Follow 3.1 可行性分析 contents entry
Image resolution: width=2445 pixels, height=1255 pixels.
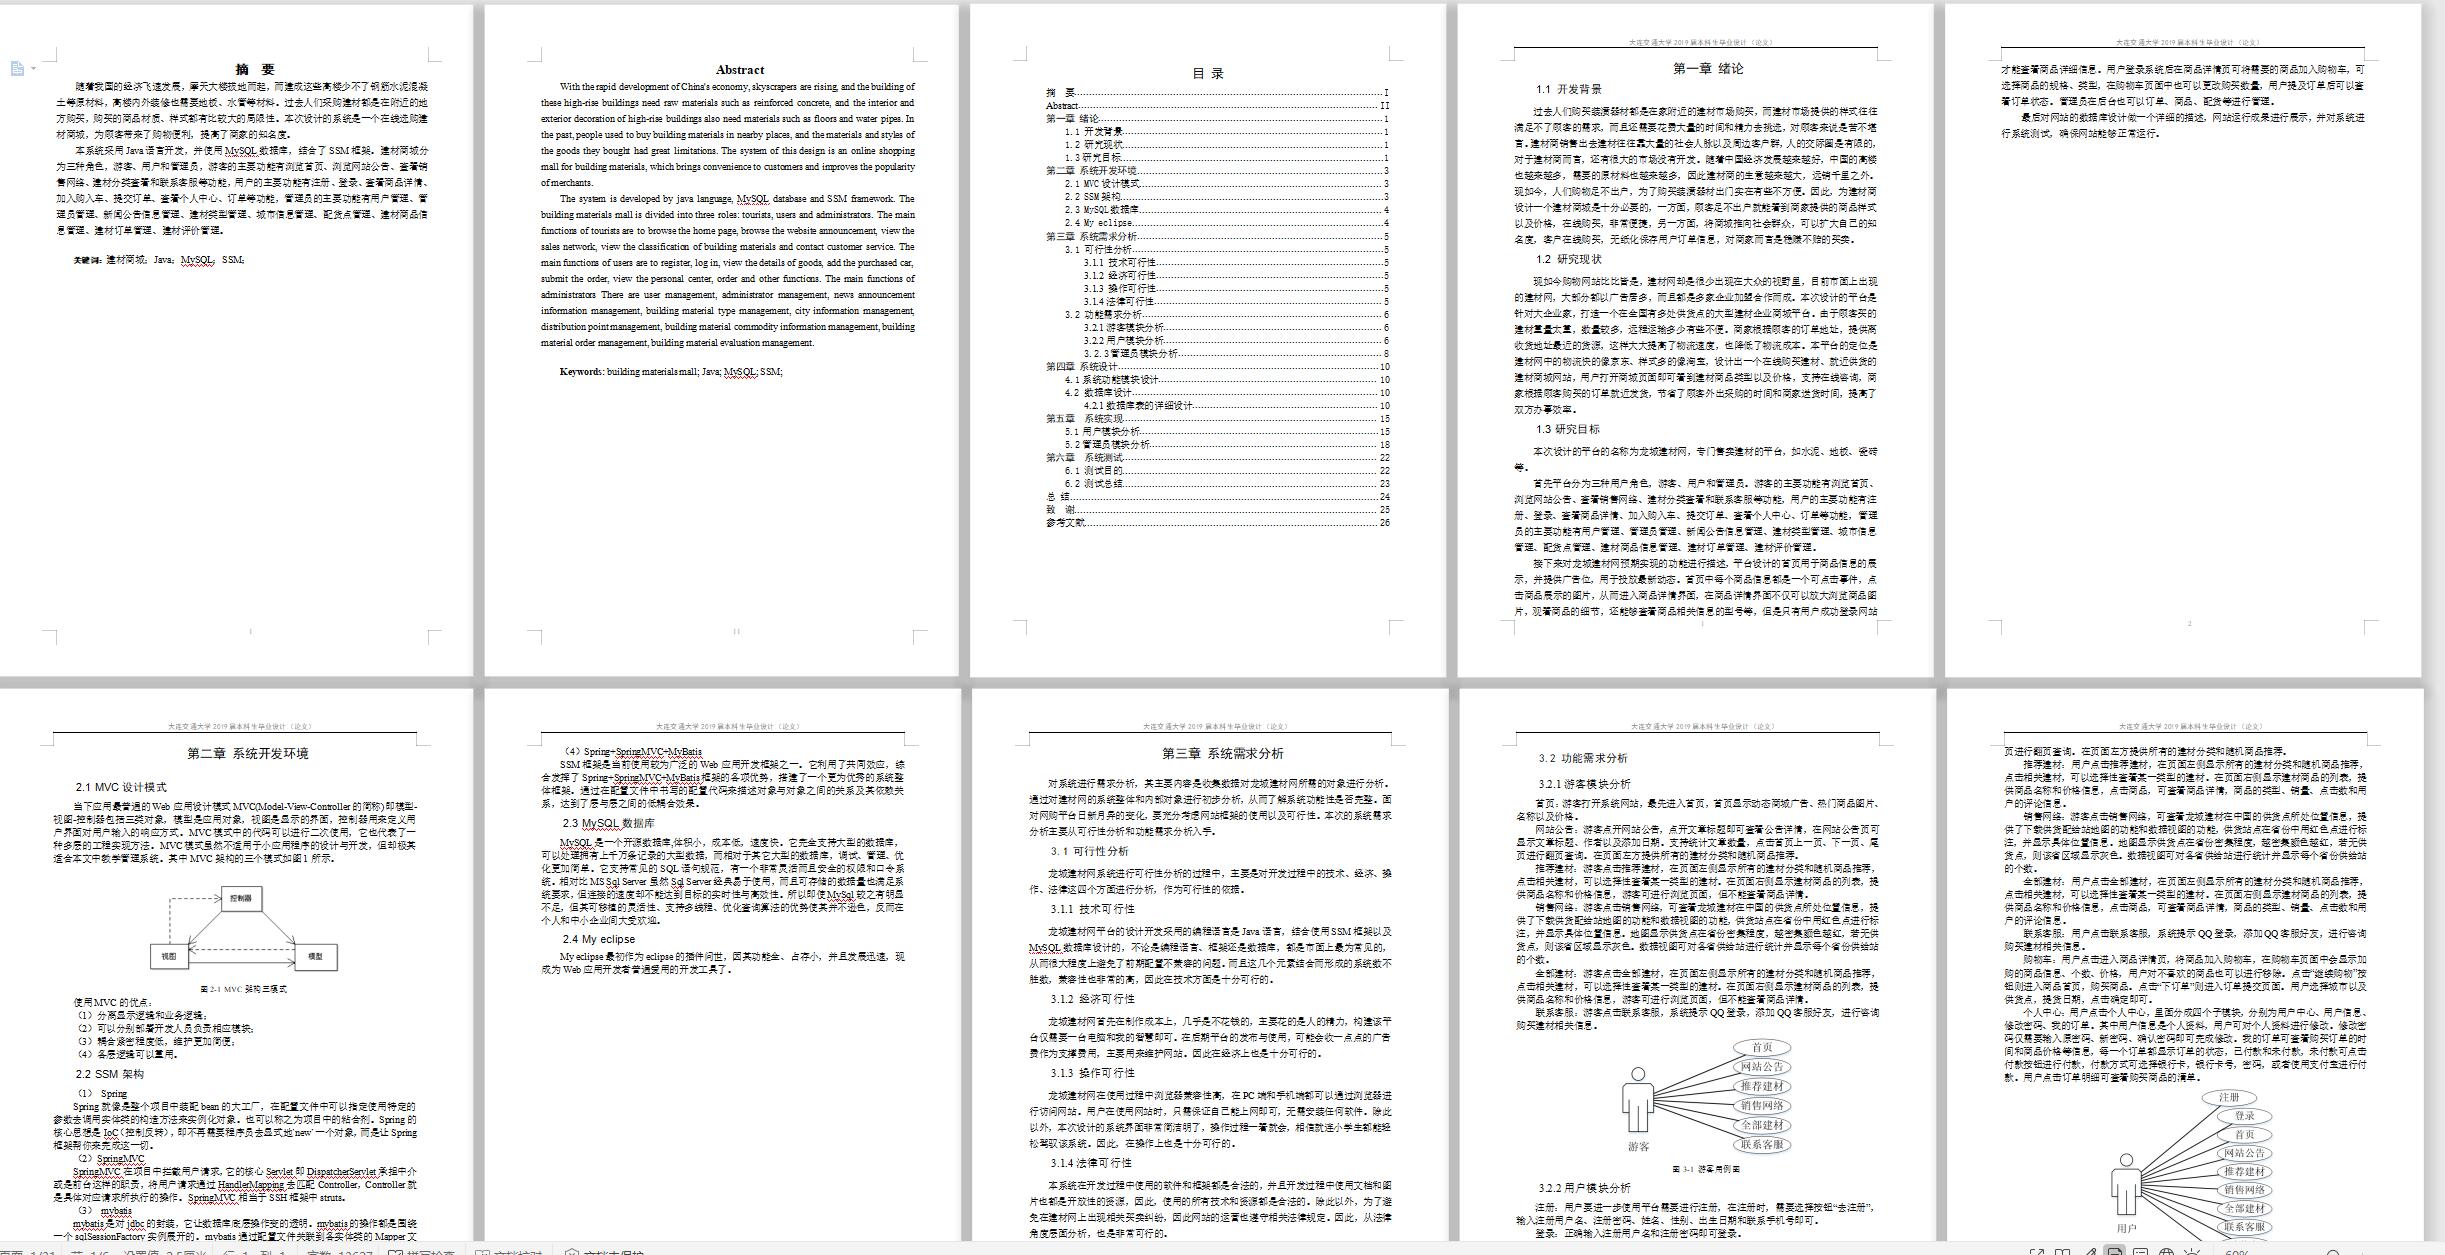(1098, 249)
